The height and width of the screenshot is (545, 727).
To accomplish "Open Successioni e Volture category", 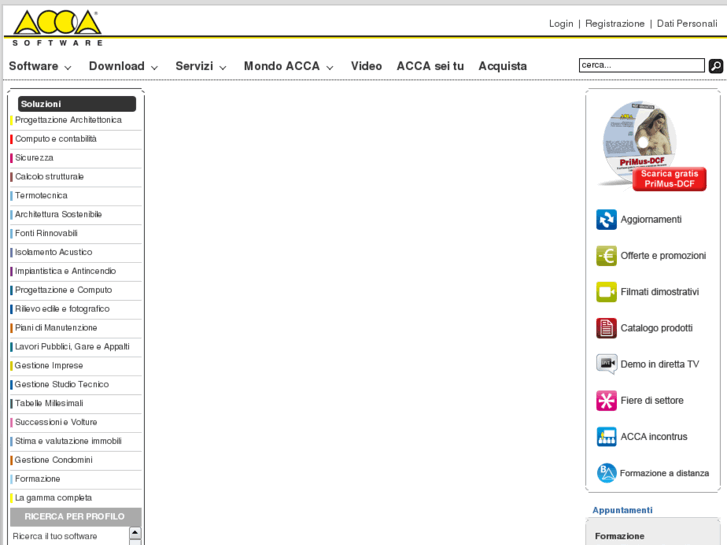I will [x=56, y=422].
